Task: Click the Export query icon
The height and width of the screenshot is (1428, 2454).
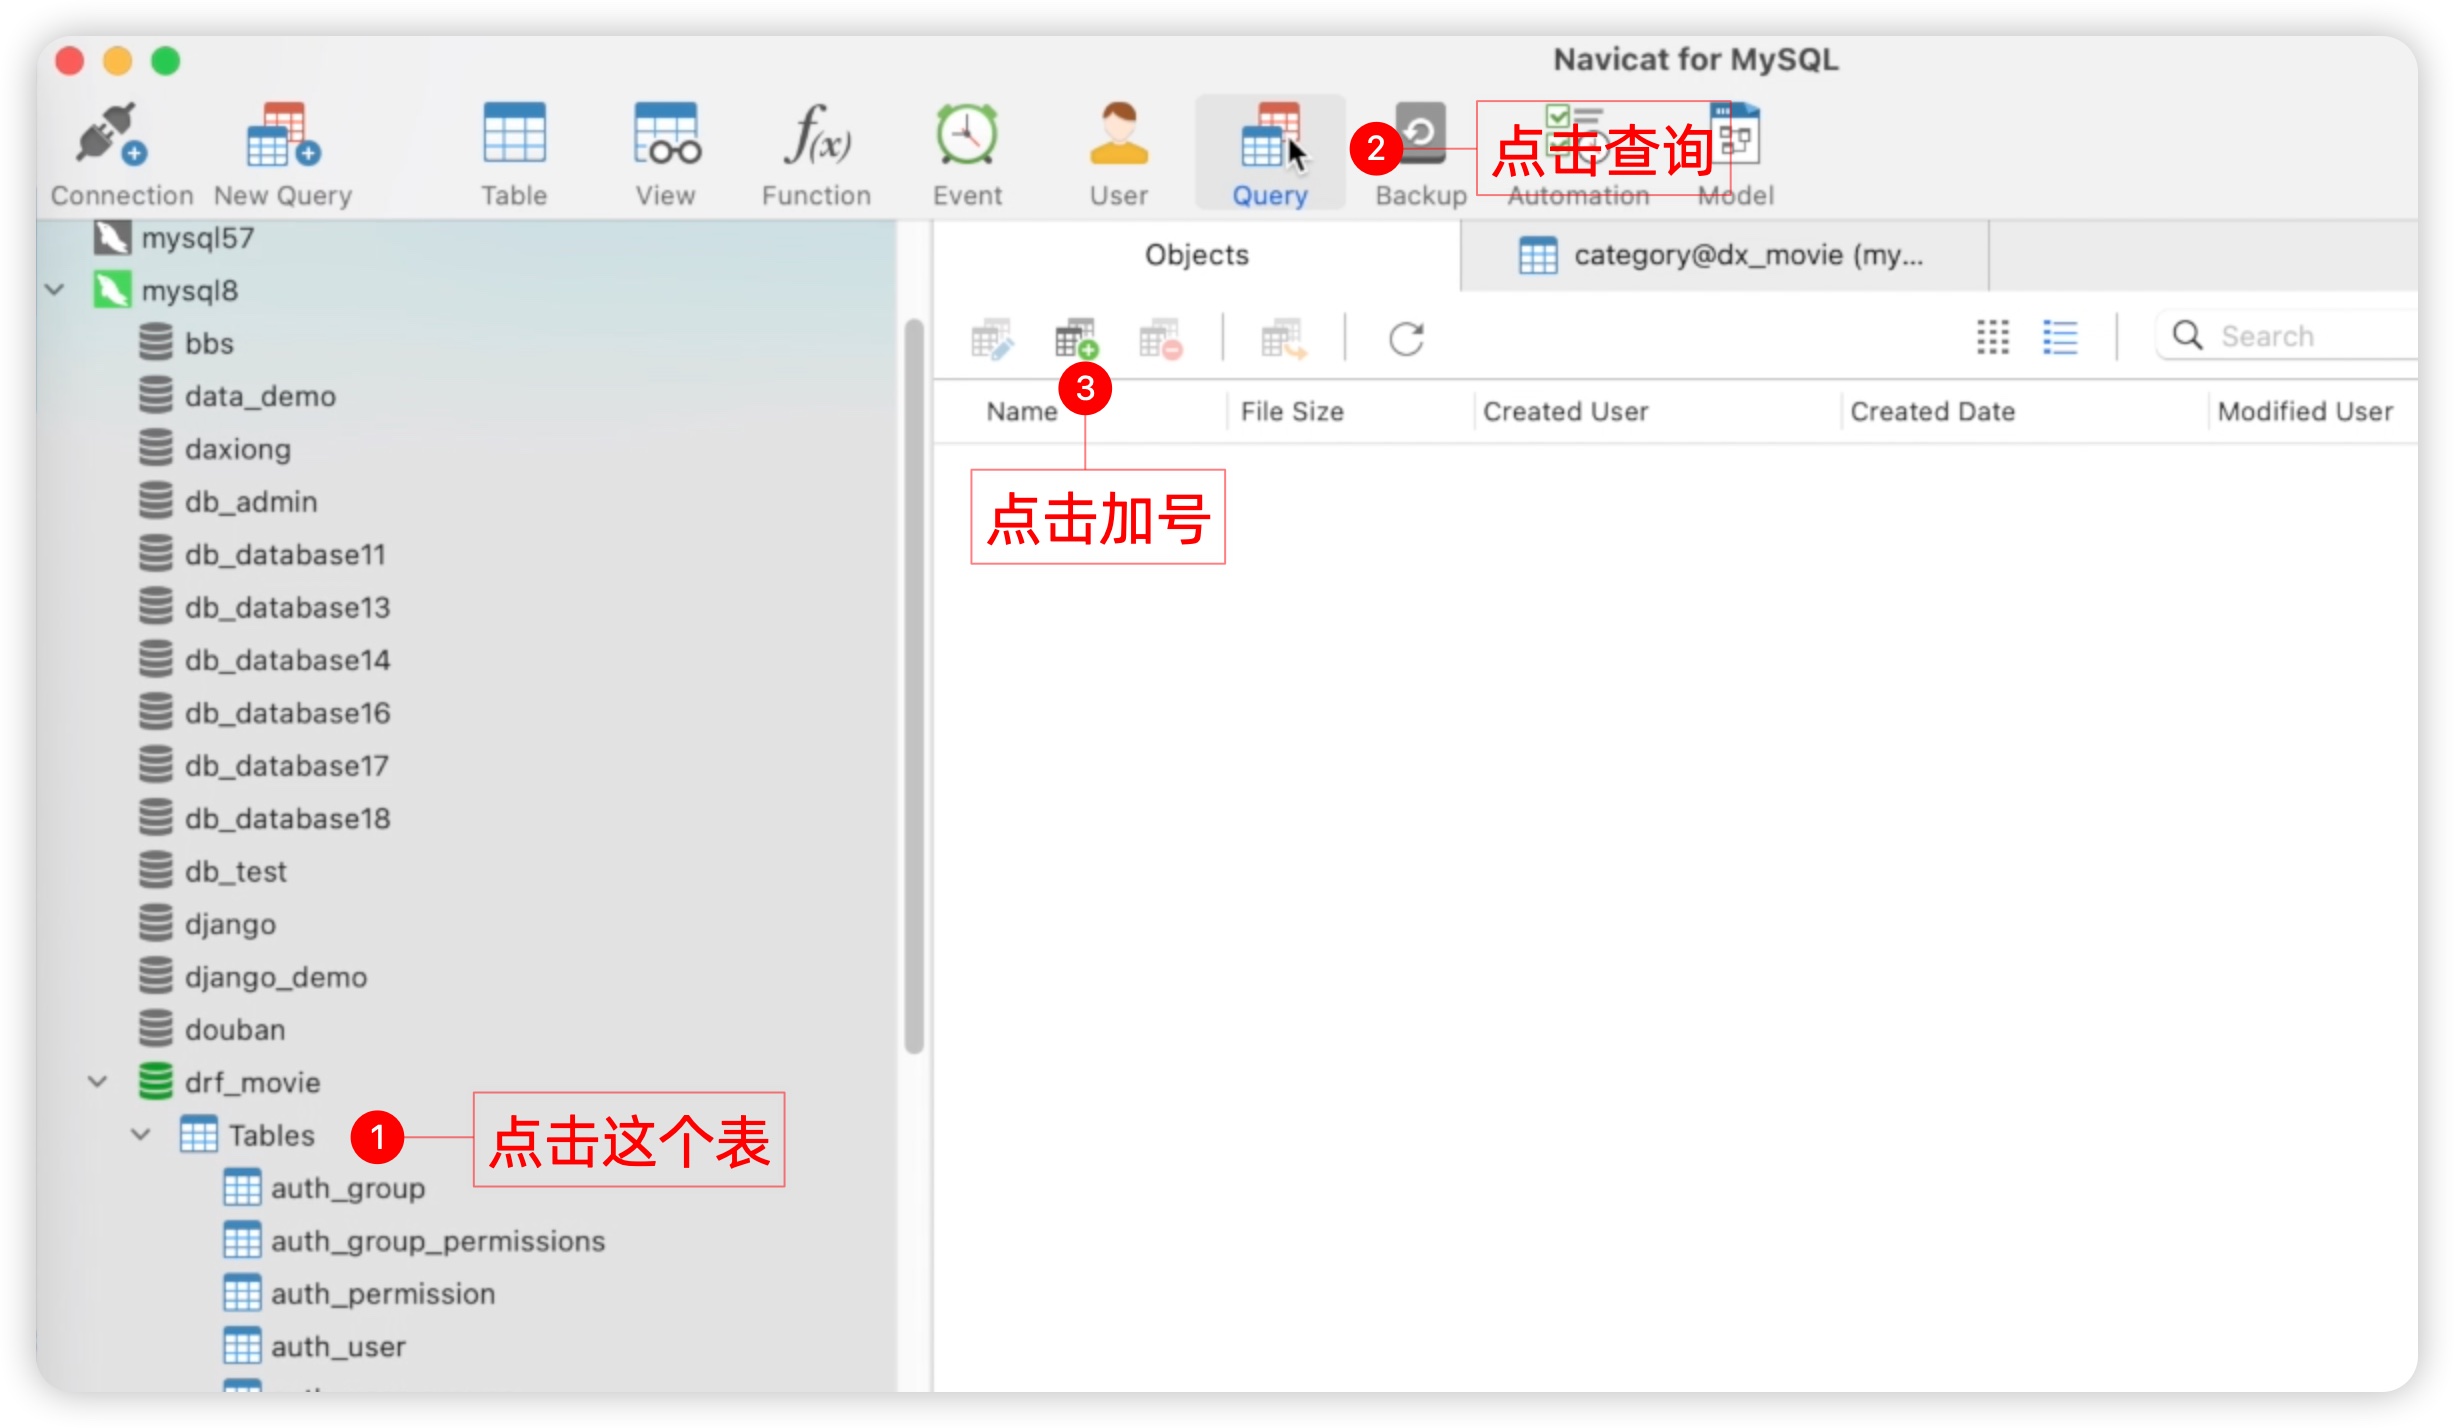Action: tap(1283, 339)
